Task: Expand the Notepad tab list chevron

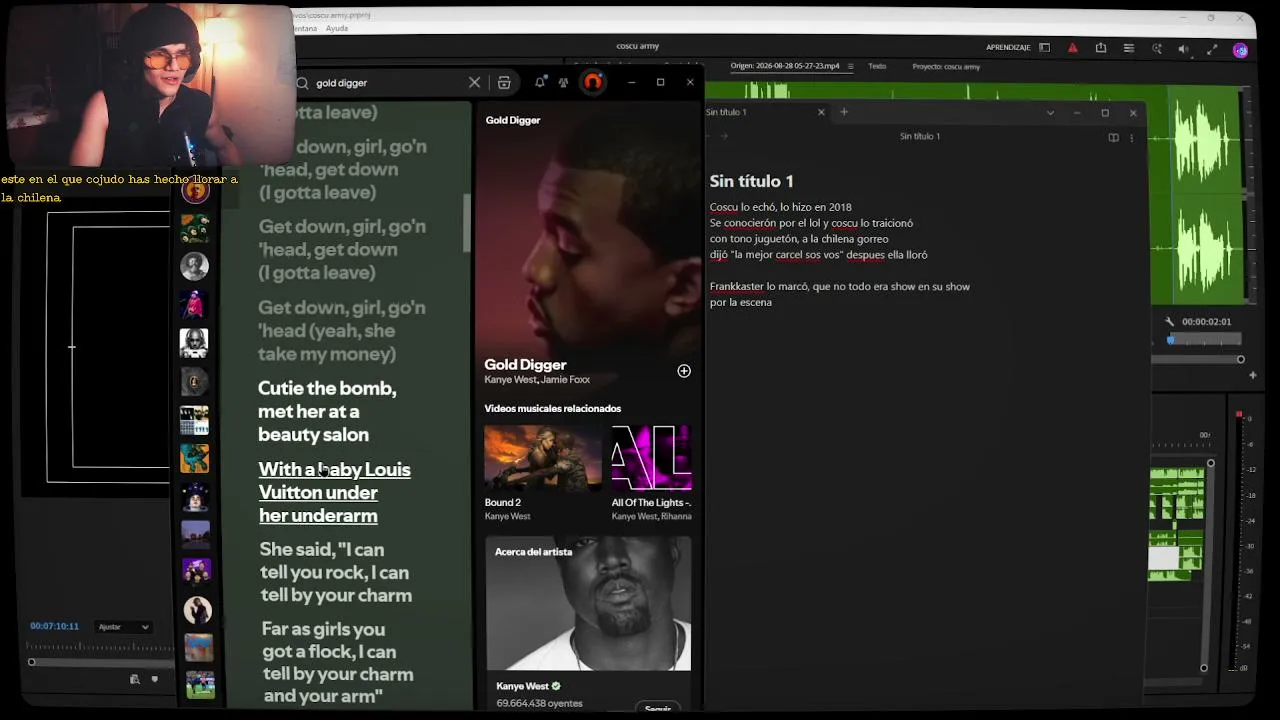Action: tap(1050, 113)
